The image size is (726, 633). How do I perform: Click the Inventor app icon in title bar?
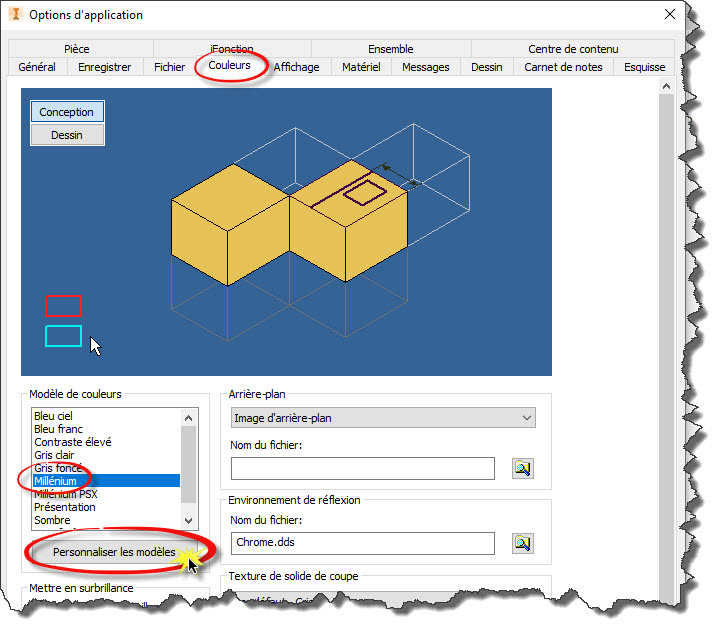tap(14, 15)
